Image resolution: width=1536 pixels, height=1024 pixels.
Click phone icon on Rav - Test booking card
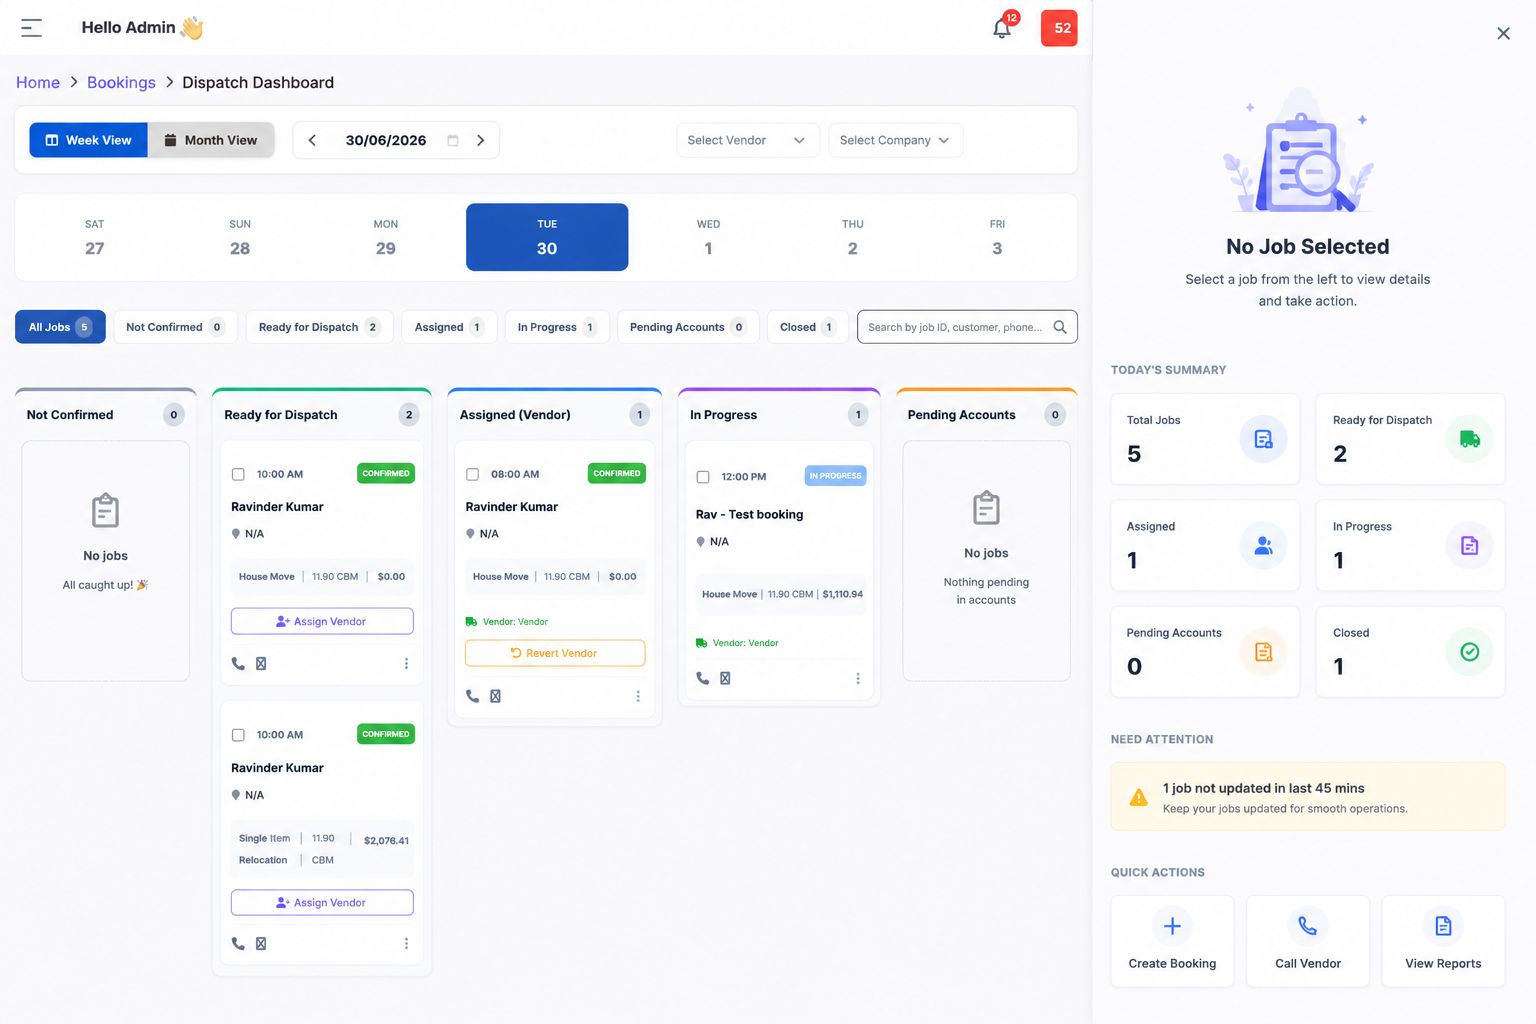tap(703, 678)
